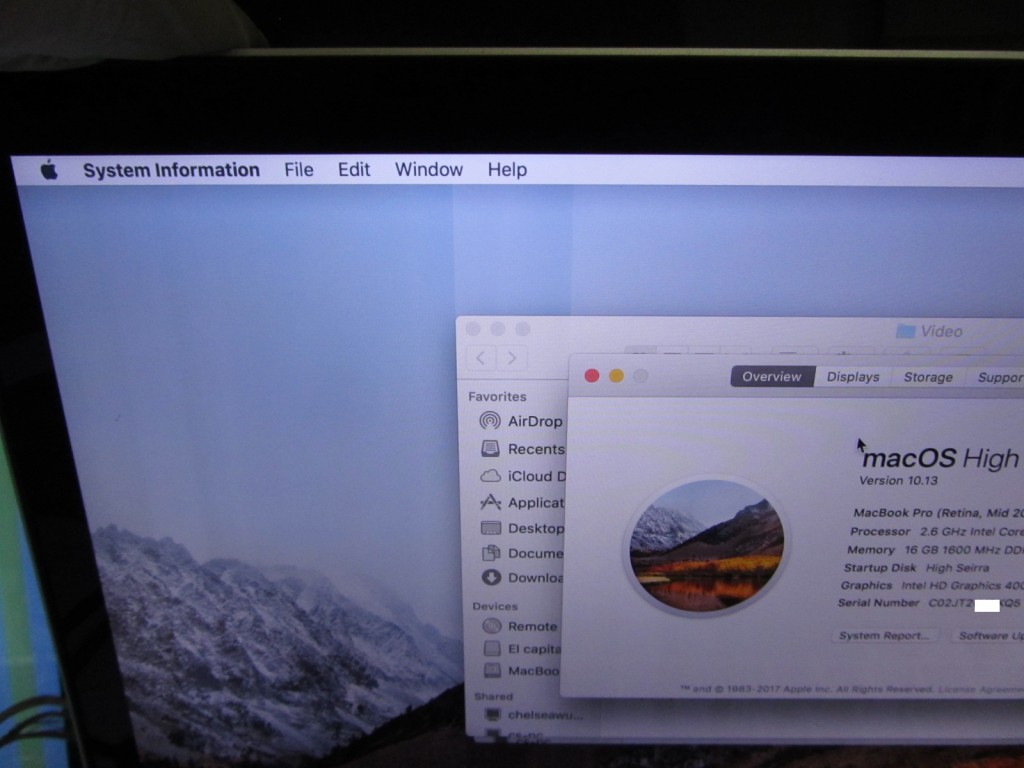Image resolution: width=1024 pixels, height=768 pixels.
Task: Select AirDrop label in Finder sidebar
Action: pyautogui.click(x=535, y=421)
